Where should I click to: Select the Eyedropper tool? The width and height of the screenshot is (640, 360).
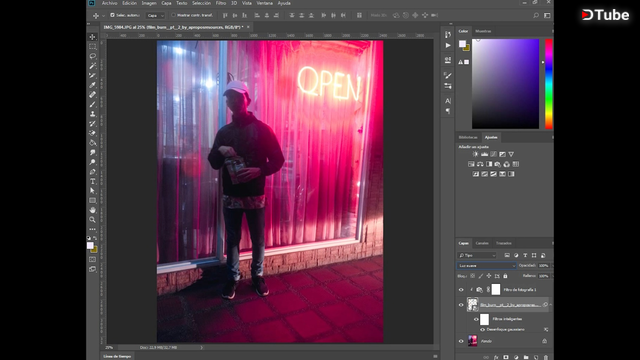[93, 85]
